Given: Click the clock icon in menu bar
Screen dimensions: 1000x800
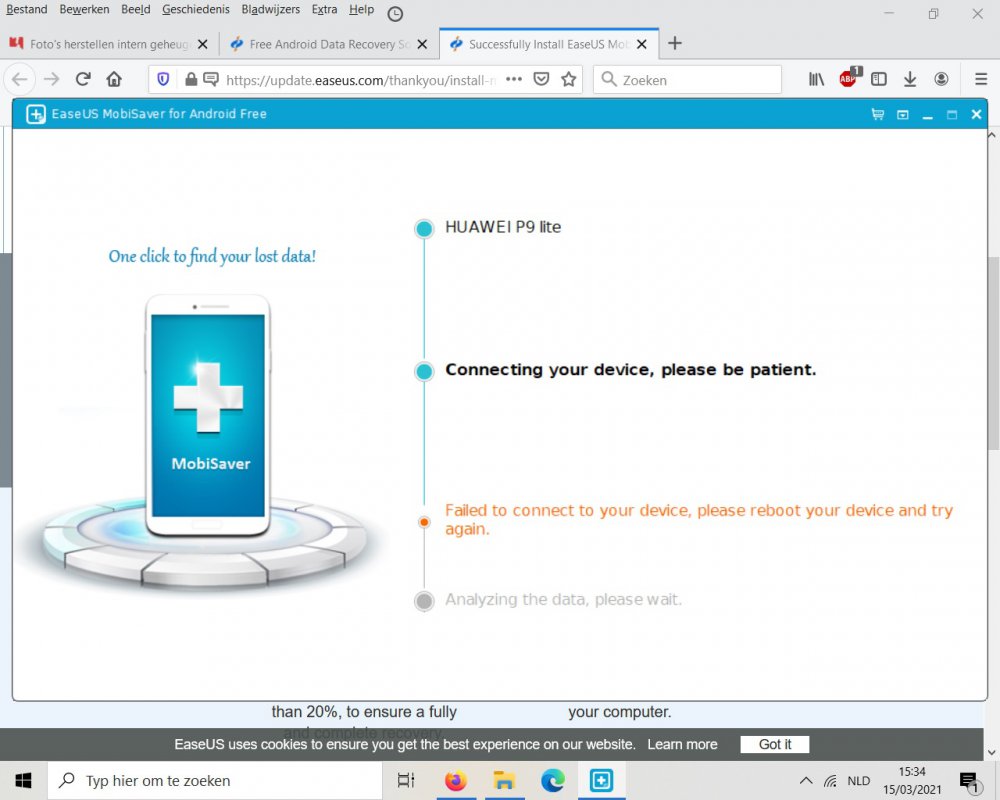Looking at the screenshot, I should 395,14.
